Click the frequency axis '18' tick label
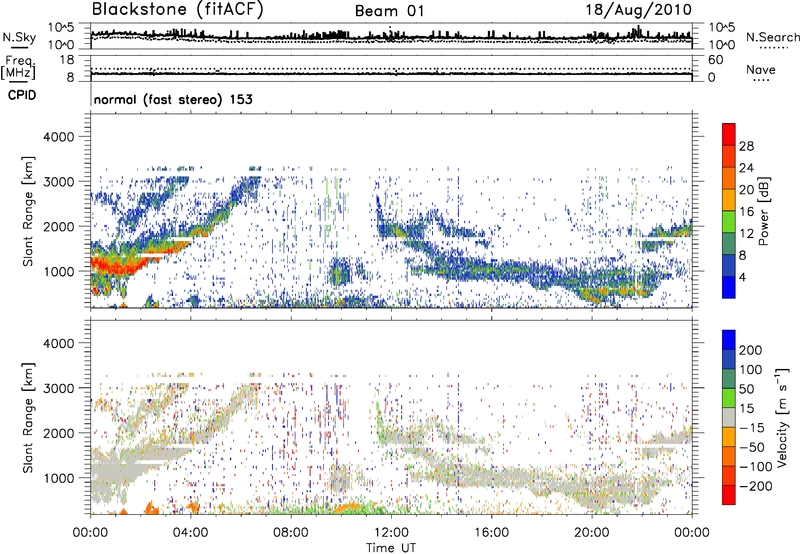This screenshot has width=800, height=554. tap(67, 60)
